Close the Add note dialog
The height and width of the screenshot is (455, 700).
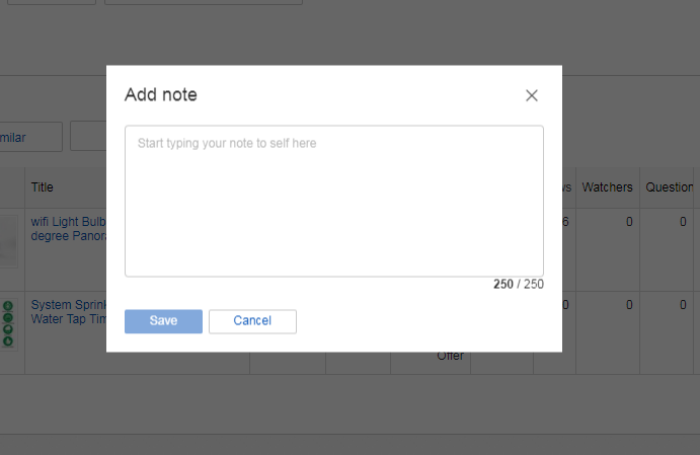531,95
